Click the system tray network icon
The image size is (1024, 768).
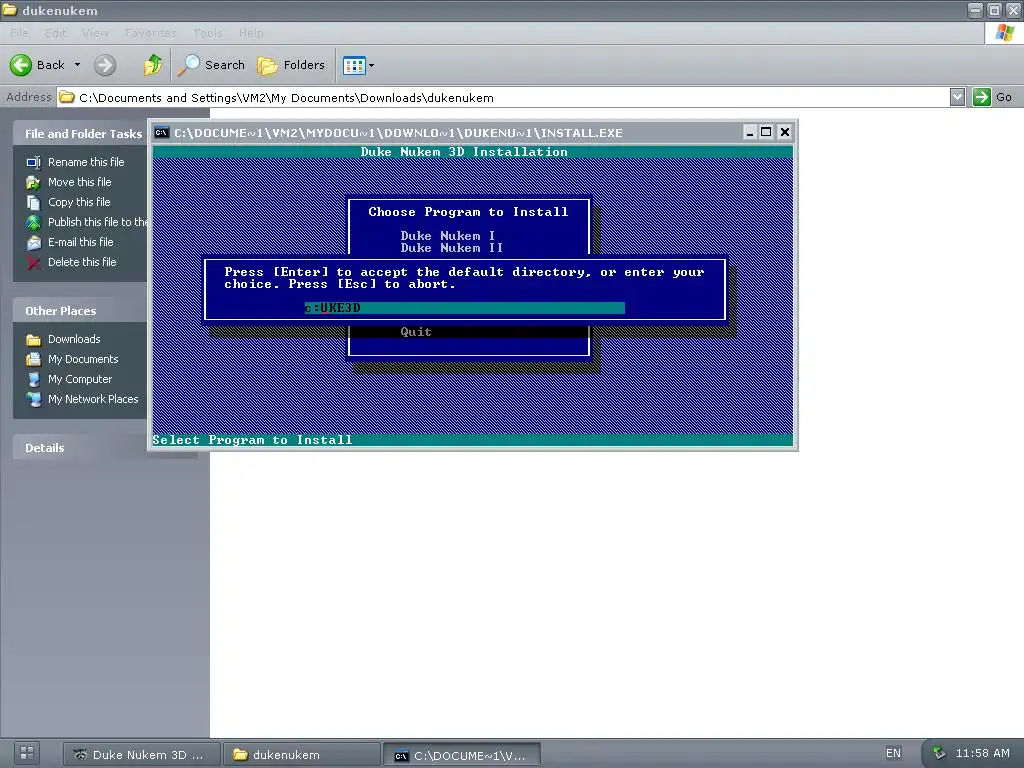[939, 753]
